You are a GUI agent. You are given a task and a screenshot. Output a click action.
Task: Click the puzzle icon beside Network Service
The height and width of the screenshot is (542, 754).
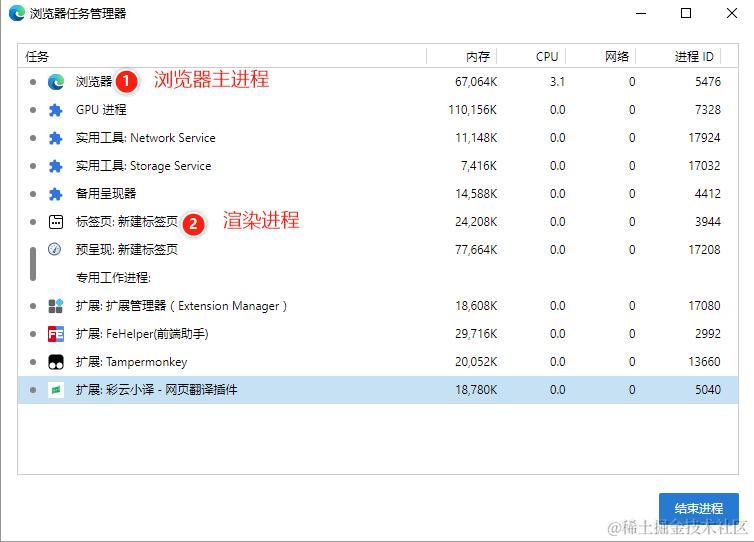pyautogui.click(x=56, y=138)
